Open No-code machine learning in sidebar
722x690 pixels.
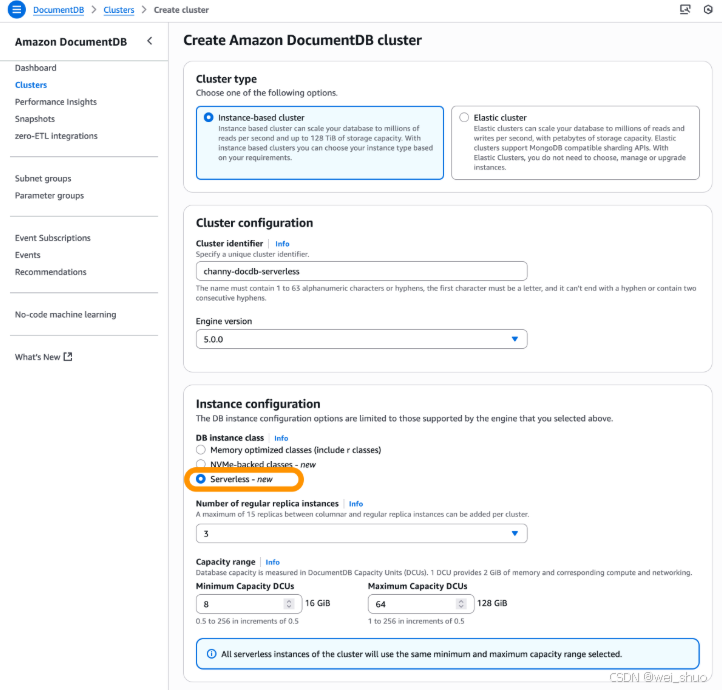65,314
